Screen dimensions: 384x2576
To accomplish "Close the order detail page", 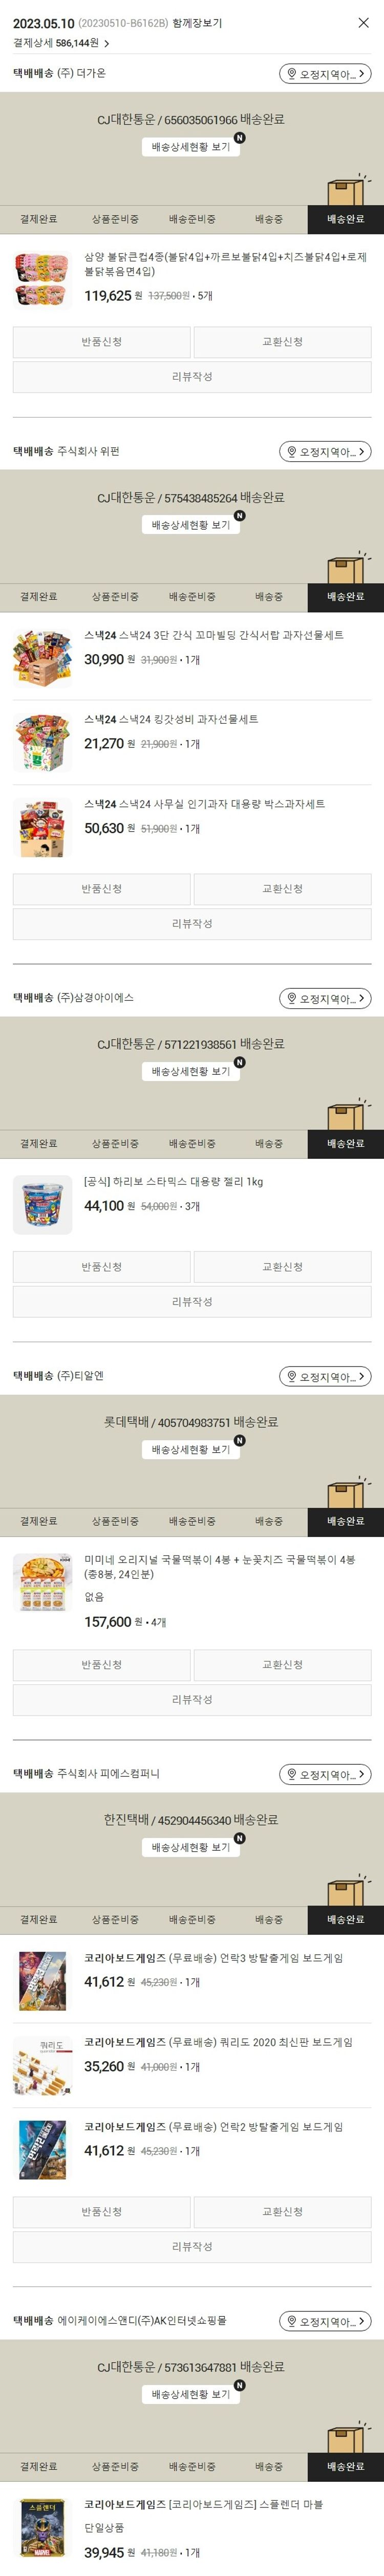I will tap(363, 22).
